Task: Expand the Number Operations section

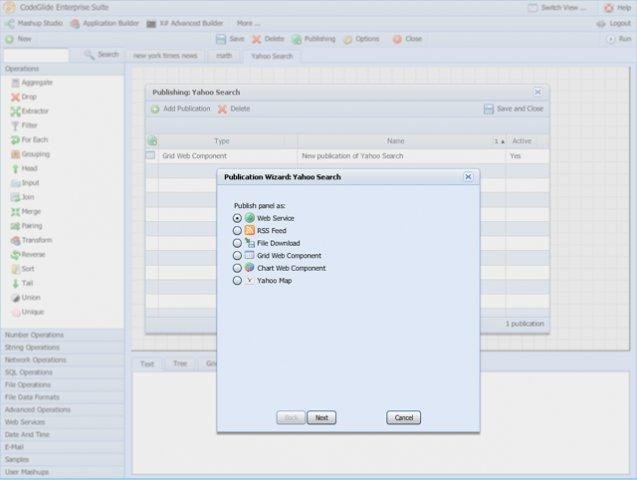Action: [63, 335]
